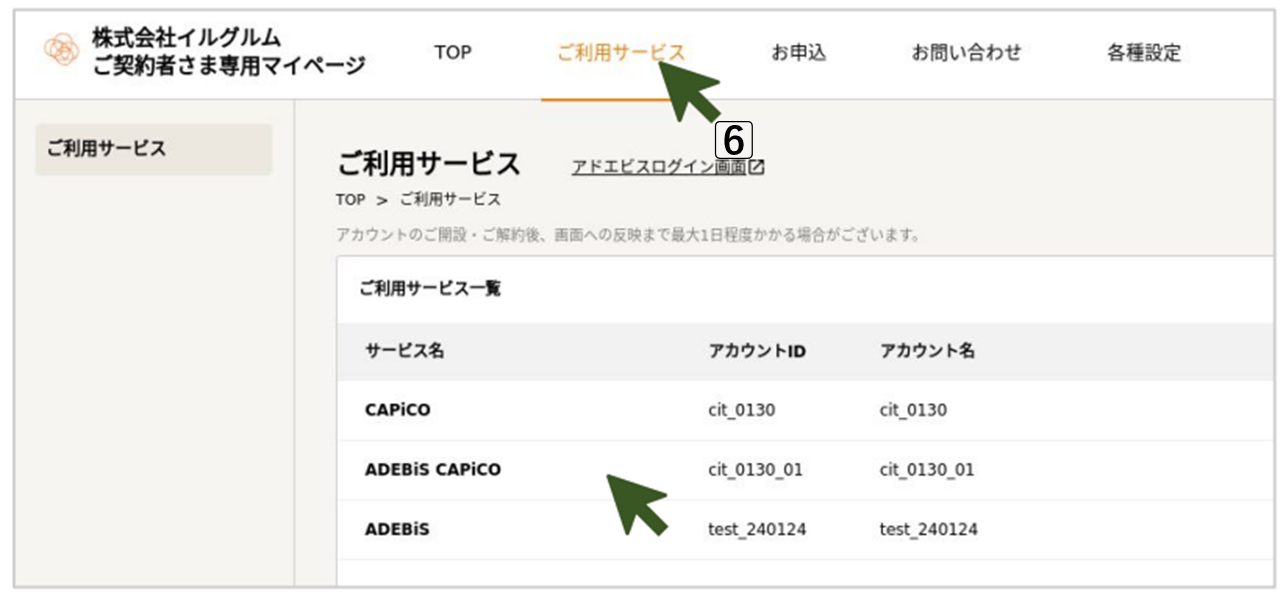This screenshot has height=604, width=1286.
Task: Click external link icon beside アドエビスログイン画面
Action: click(x=757, y=168)
